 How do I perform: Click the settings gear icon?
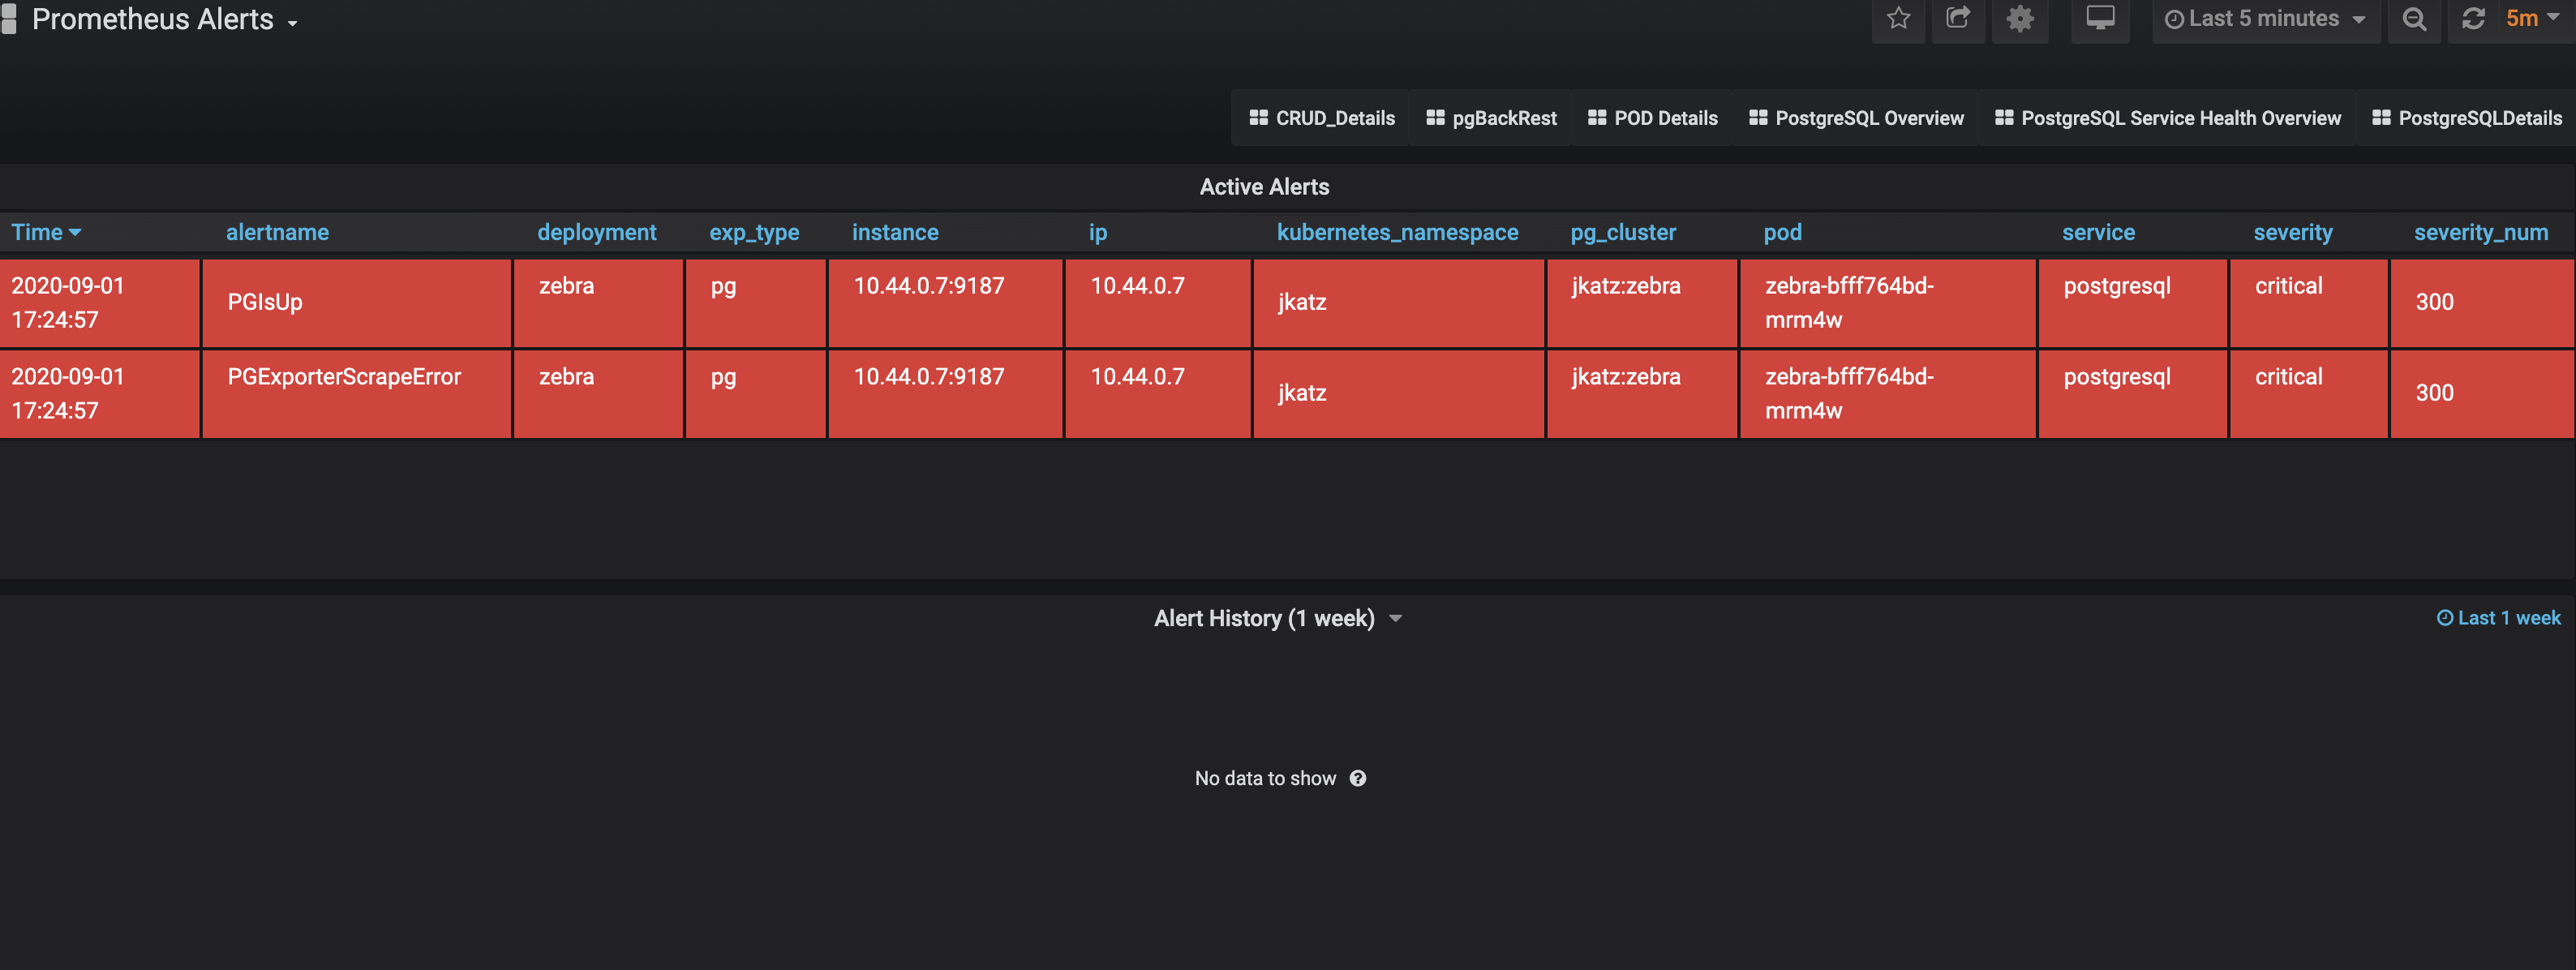click(2016, 19)
